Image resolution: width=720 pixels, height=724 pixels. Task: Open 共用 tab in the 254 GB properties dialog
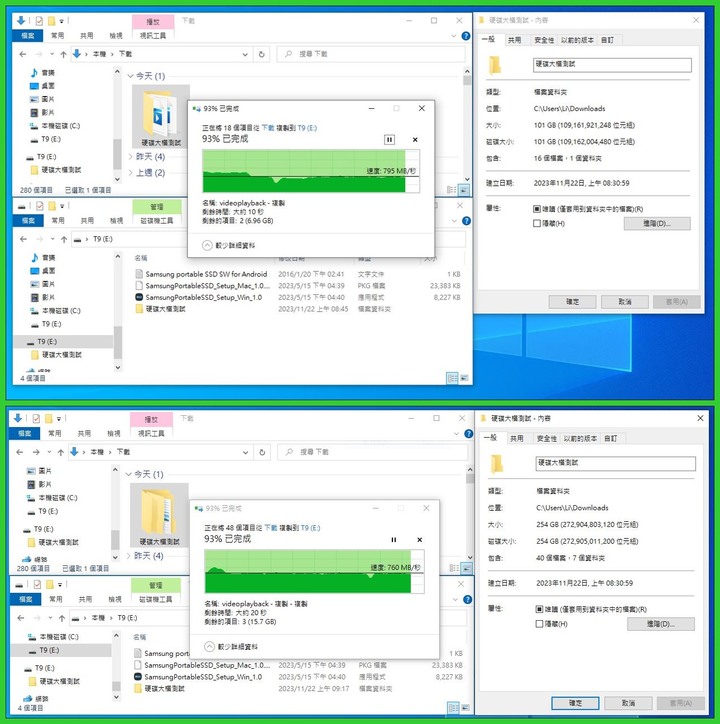[x=517, y=439]
